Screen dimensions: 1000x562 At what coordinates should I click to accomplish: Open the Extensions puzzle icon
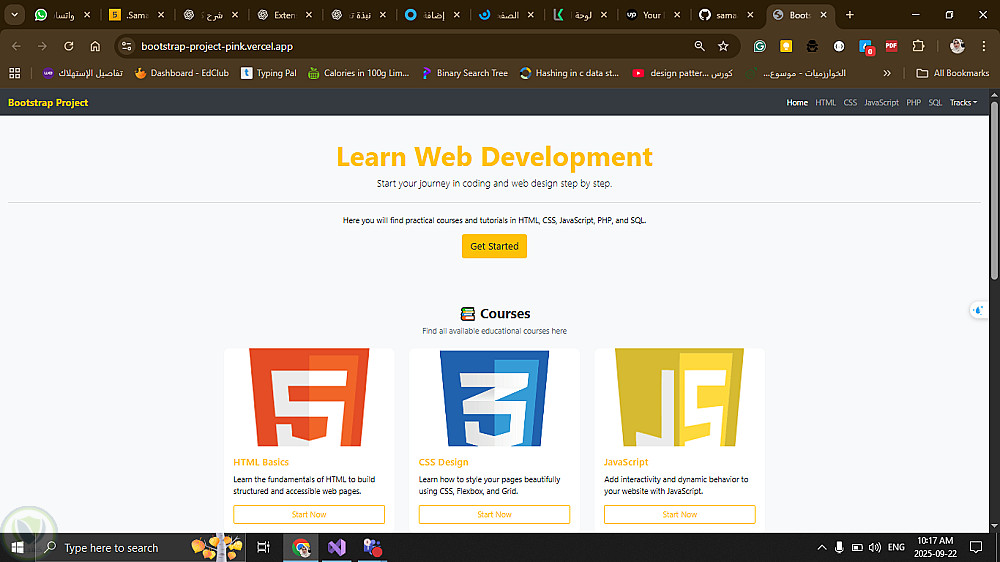coord(918,46)
